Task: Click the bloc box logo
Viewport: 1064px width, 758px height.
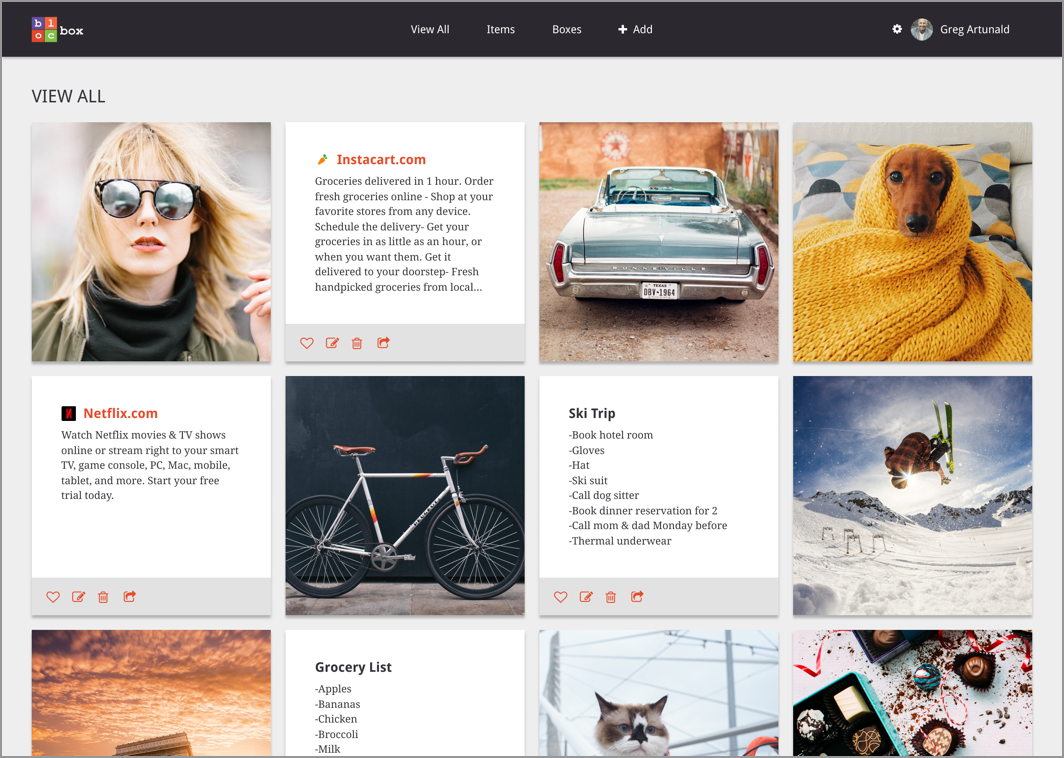Action: [58, 30]
